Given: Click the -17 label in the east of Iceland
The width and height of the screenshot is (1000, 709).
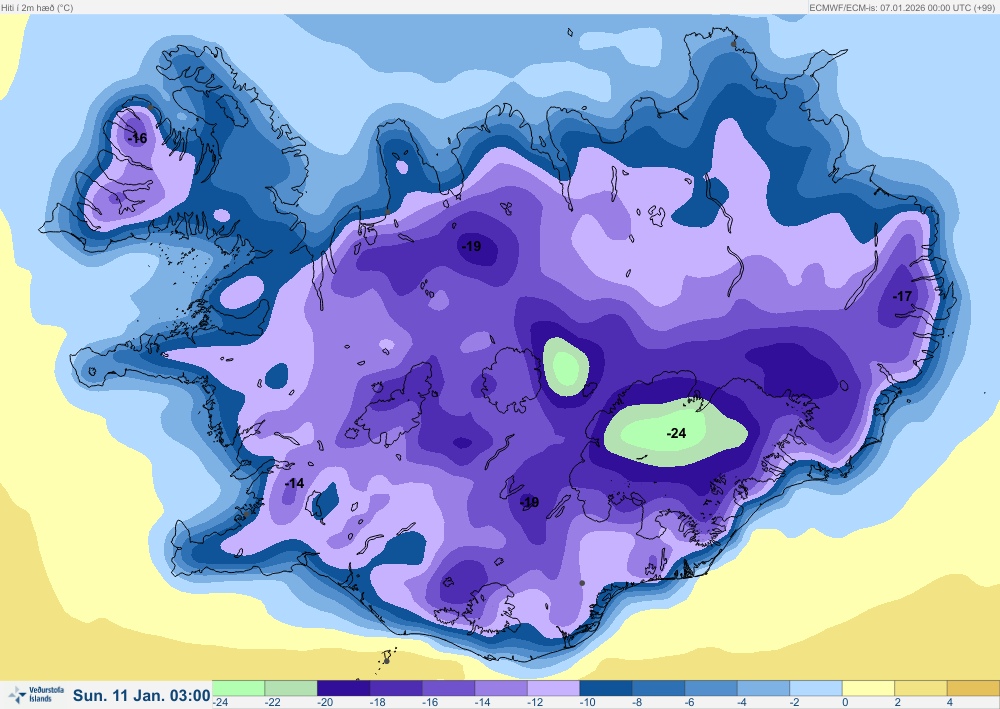Looking at the screenshot, I should click(x=902, y=296).
